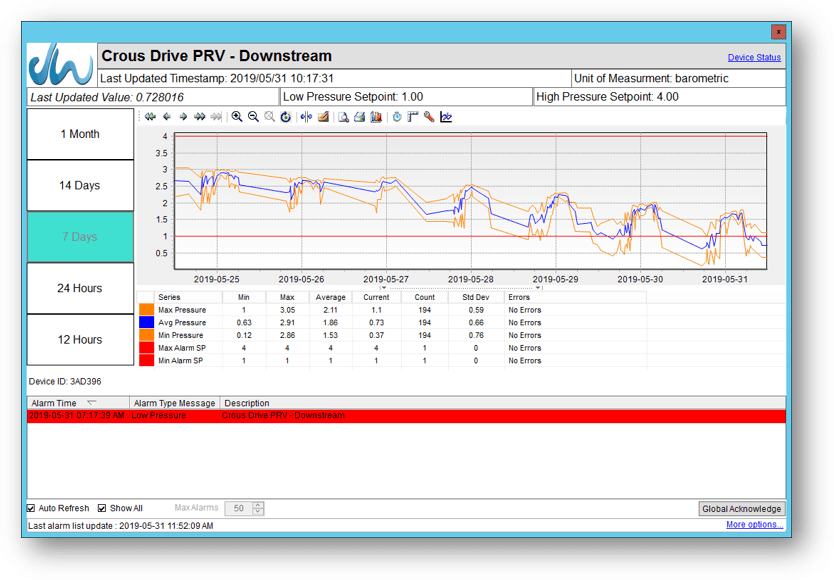Screen dimensions: 834x580
Task: Select the Avg Pressure series row label
Action: [182, 322]
